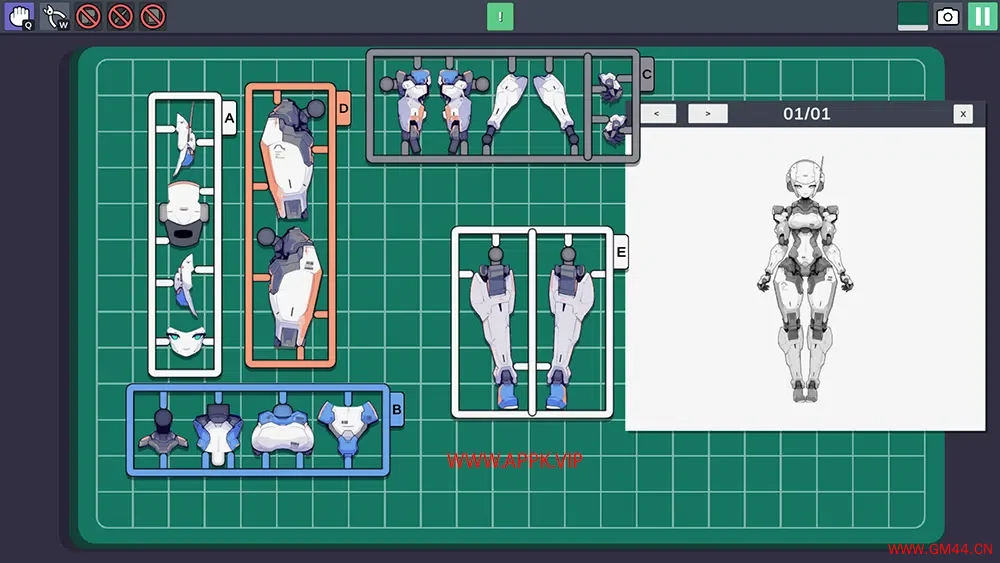
Task: Click runner label E tab
Action: pyautogui.click(x=620, y=254)
